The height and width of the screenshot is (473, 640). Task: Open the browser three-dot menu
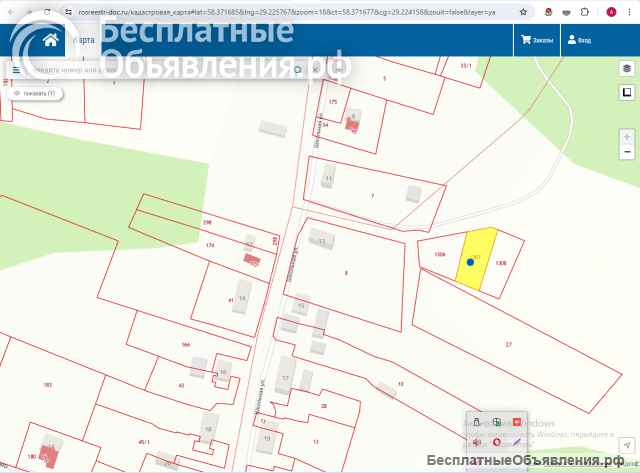[x=629, y=12]
